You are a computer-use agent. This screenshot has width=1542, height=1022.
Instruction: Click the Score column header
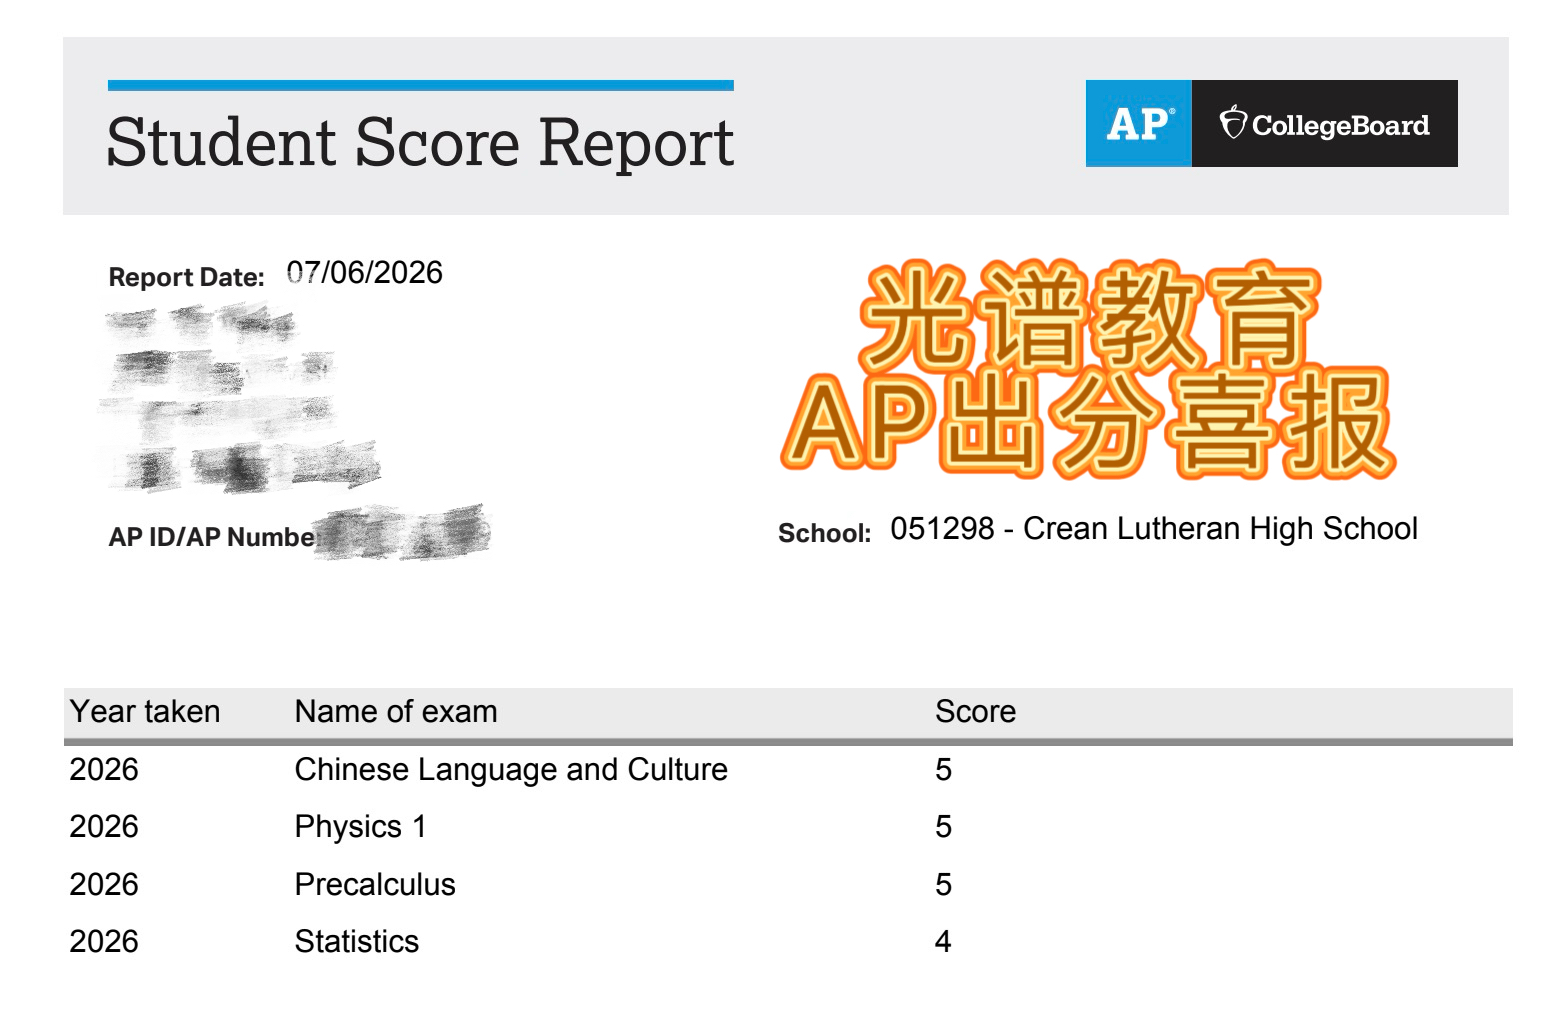pyautogui.click(x=975, y=711)
